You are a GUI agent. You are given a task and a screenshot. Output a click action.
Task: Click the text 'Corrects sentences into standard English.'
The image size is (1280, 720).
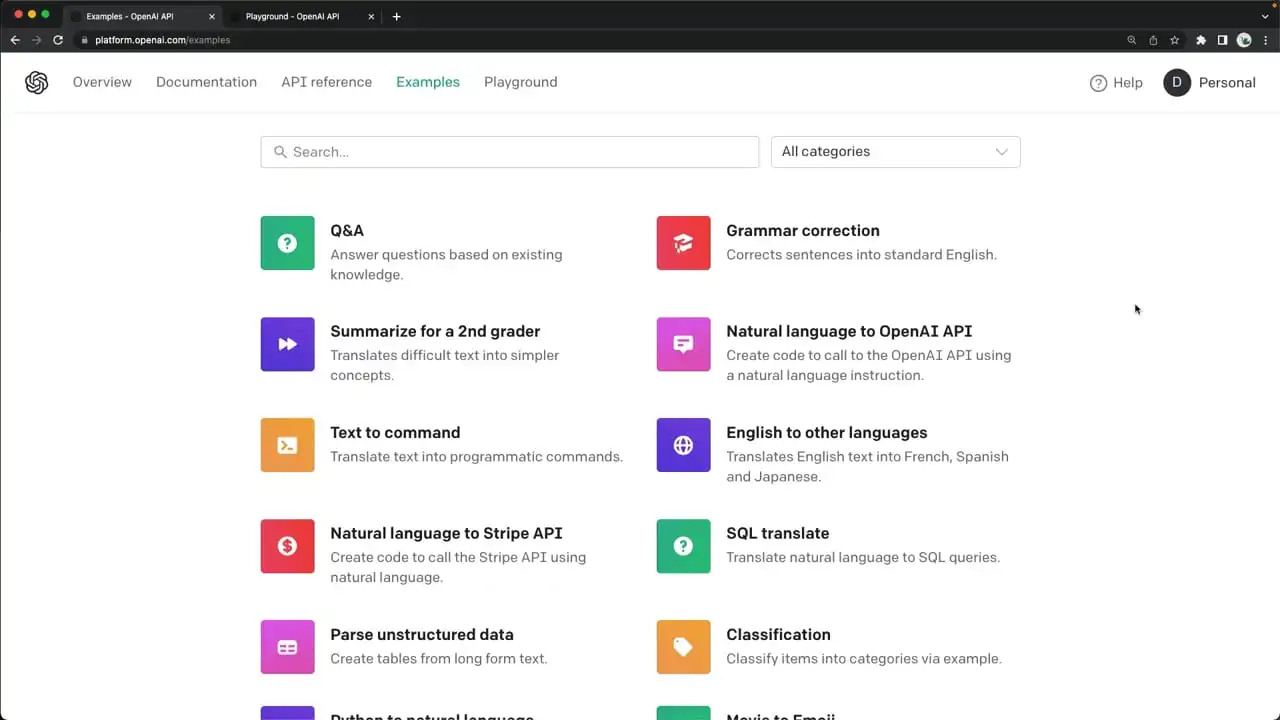861,255
